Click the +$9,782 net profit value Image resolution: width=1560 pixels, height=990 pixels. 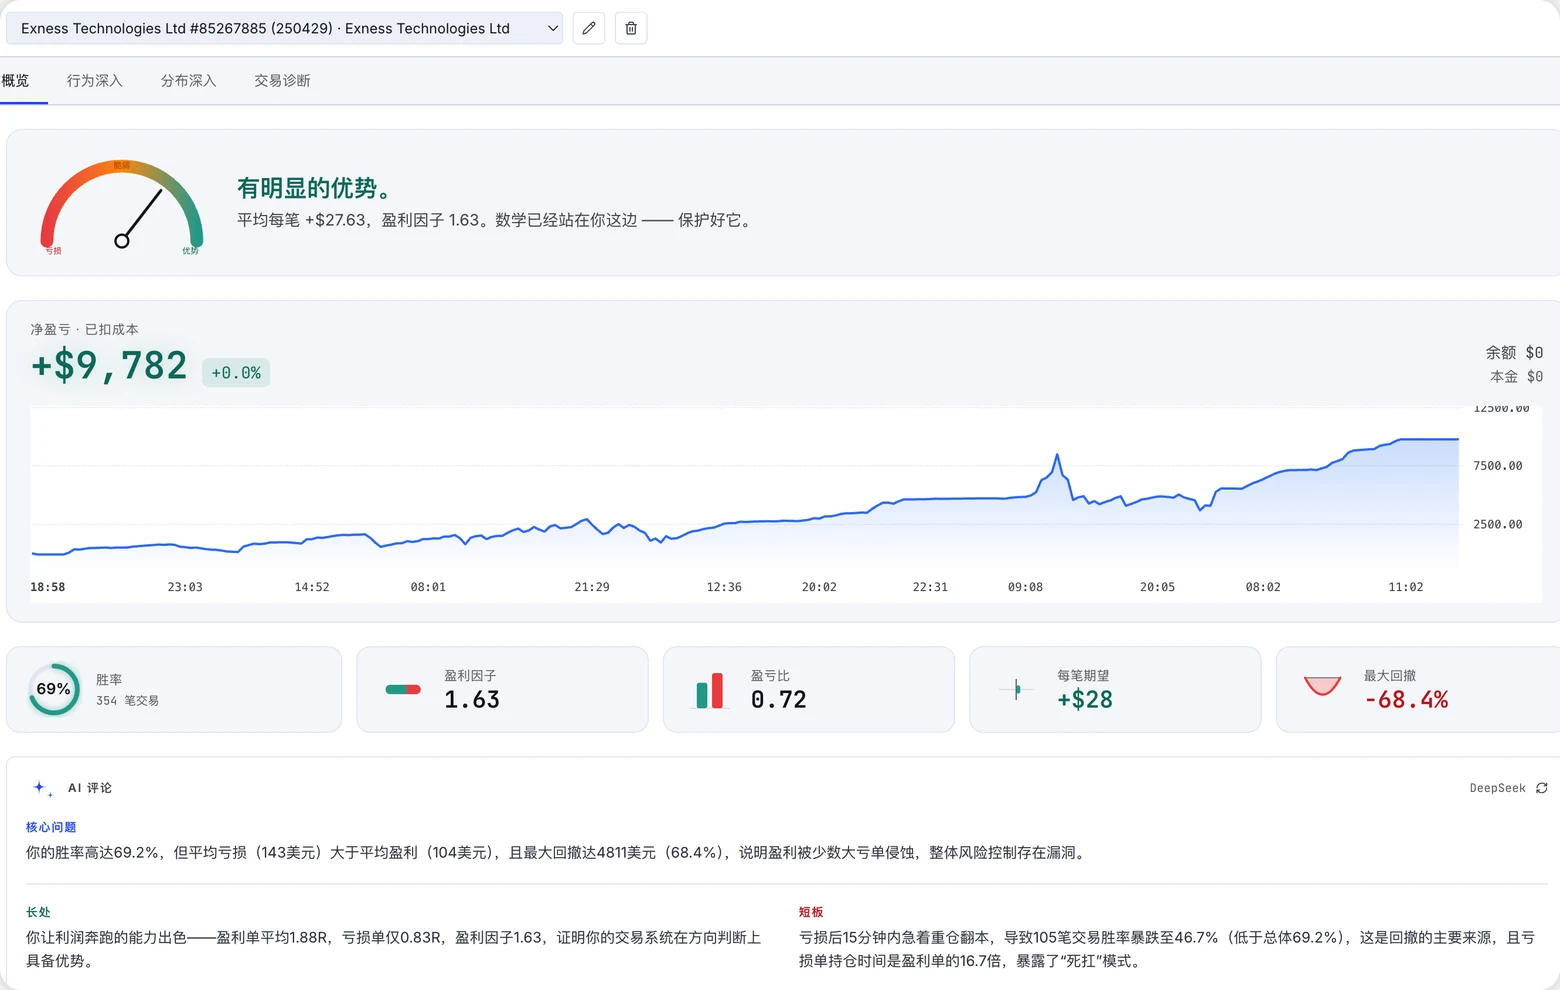click(x=109, y=366)
